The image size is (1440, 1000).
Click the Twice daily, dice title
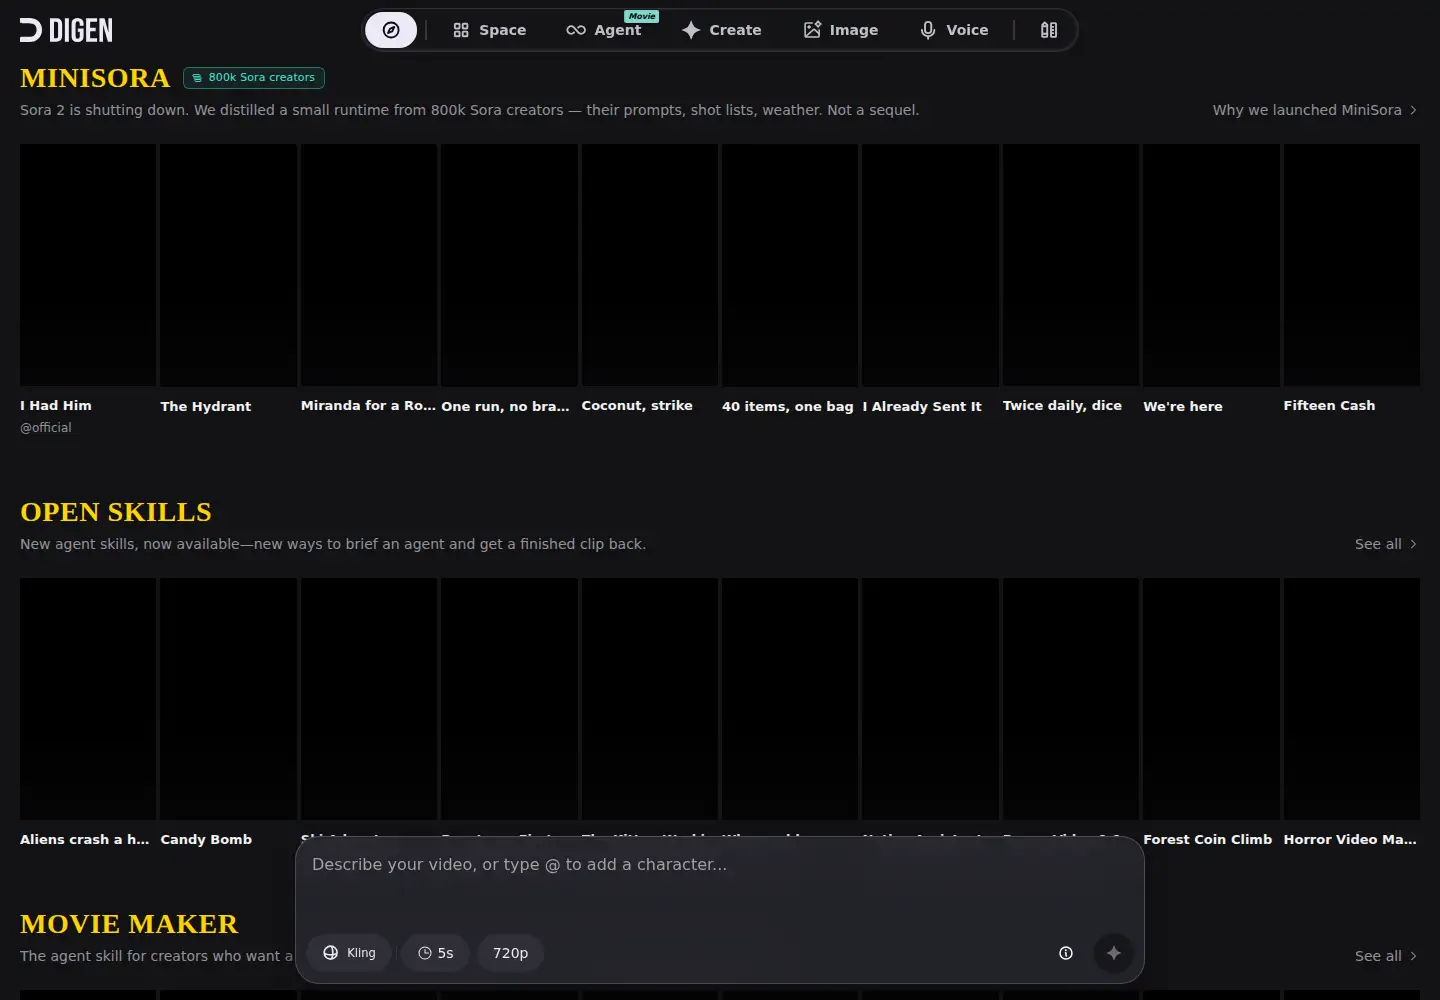1062,405
